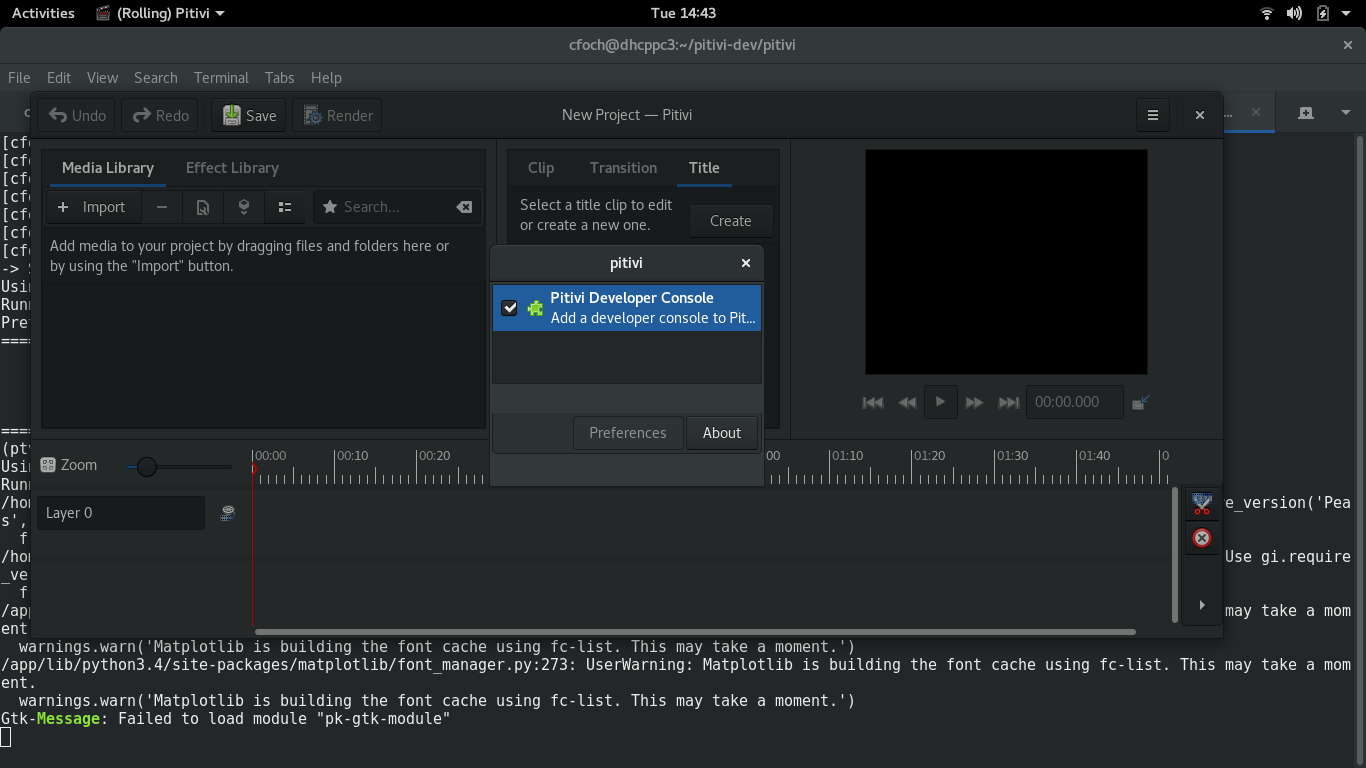This screenshot has width=1366, height=768.
Task: Open the Render dialog
Action: [338, 115]
